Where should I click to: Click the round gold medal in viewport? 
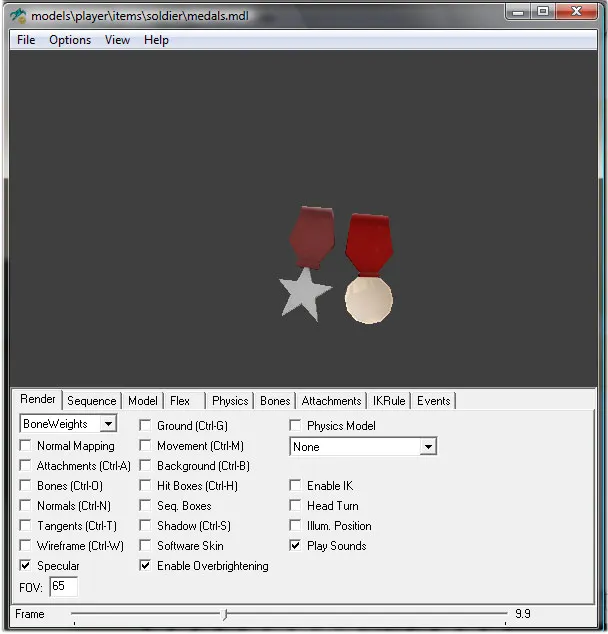(x=368, y=300)
